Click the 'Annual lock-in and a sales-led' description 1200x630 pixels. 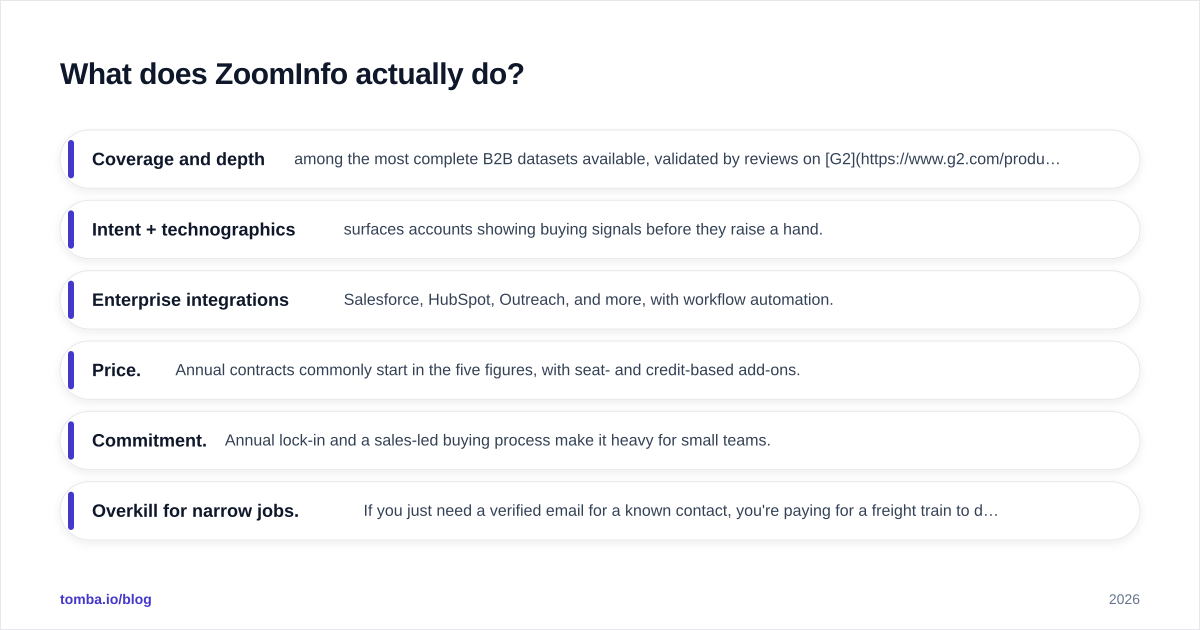click(x=498, y=440)
